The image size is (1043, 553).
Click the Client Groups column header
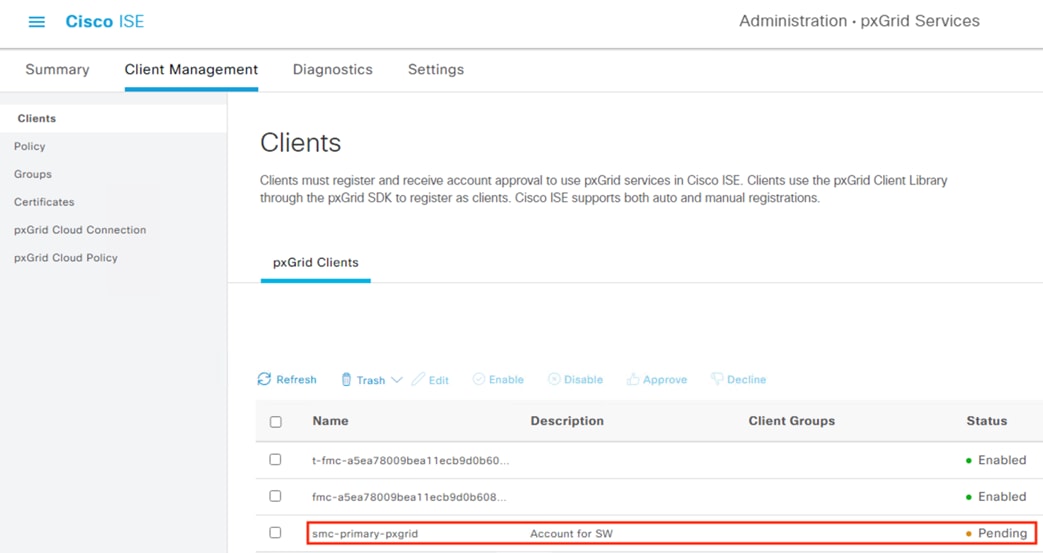click(792, 421)
